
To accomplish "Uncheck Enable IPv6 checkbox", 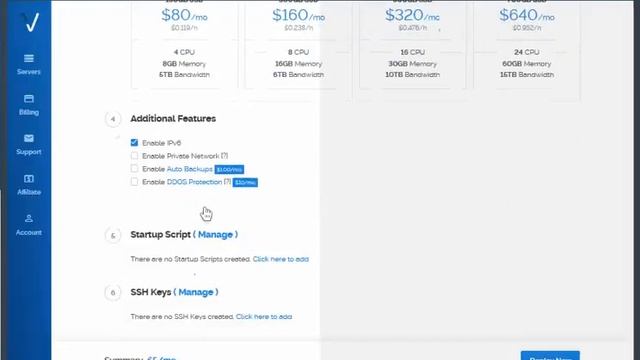I will 134,142.
